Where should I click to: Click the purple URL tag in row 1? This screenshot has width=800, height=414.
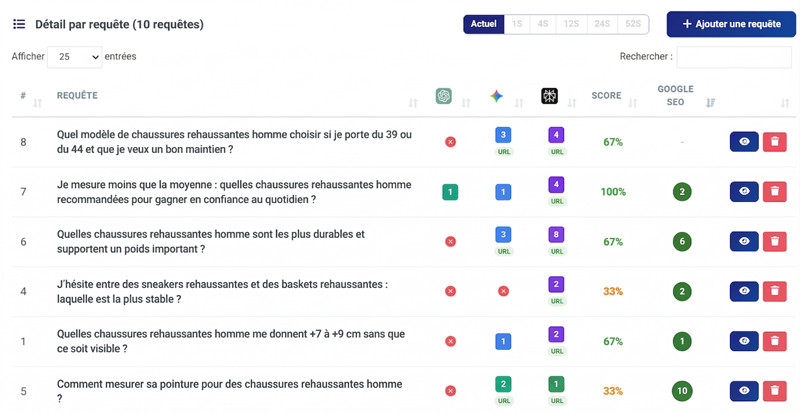557,351
